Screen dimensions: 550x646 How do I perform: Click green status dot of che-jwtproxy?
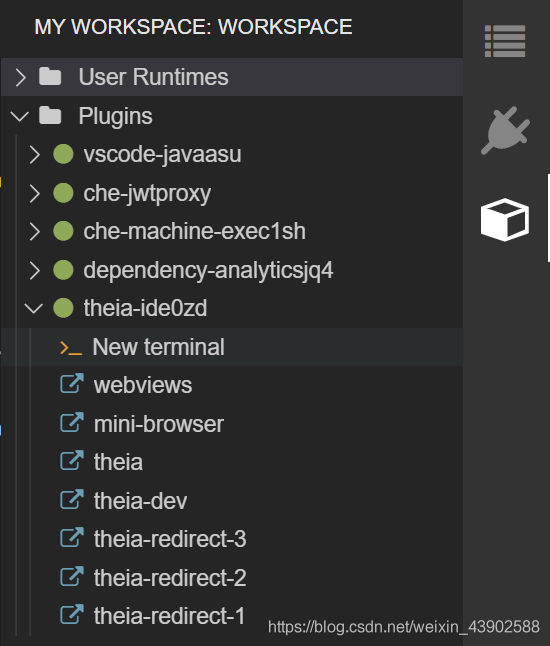pyautogui.click(x=63, y=193)
